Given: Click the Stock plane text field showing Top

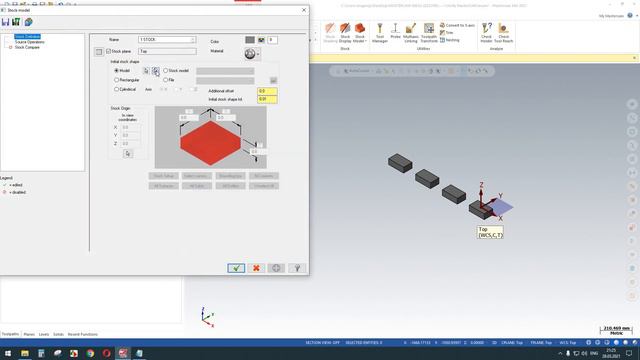Looking at the screenshot, I should pos(167,51).
